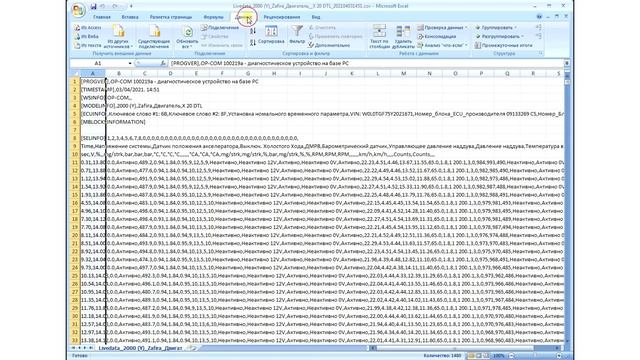The width and height of the screenshot is (640, 360).
Task: Open Дополнительно advanced filter options
Action: (329, 45)
